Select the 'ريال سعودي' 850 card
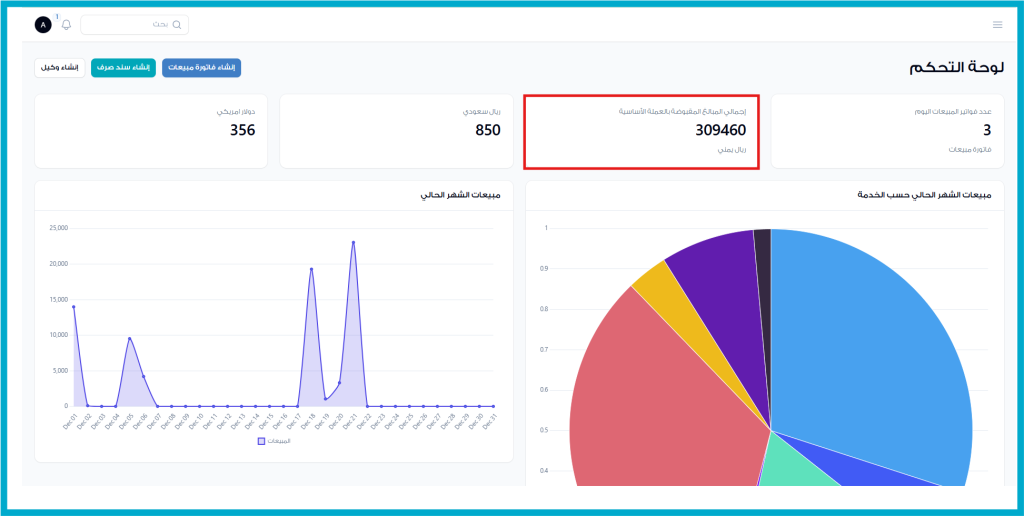1024x516 pixels. point(396,131)
